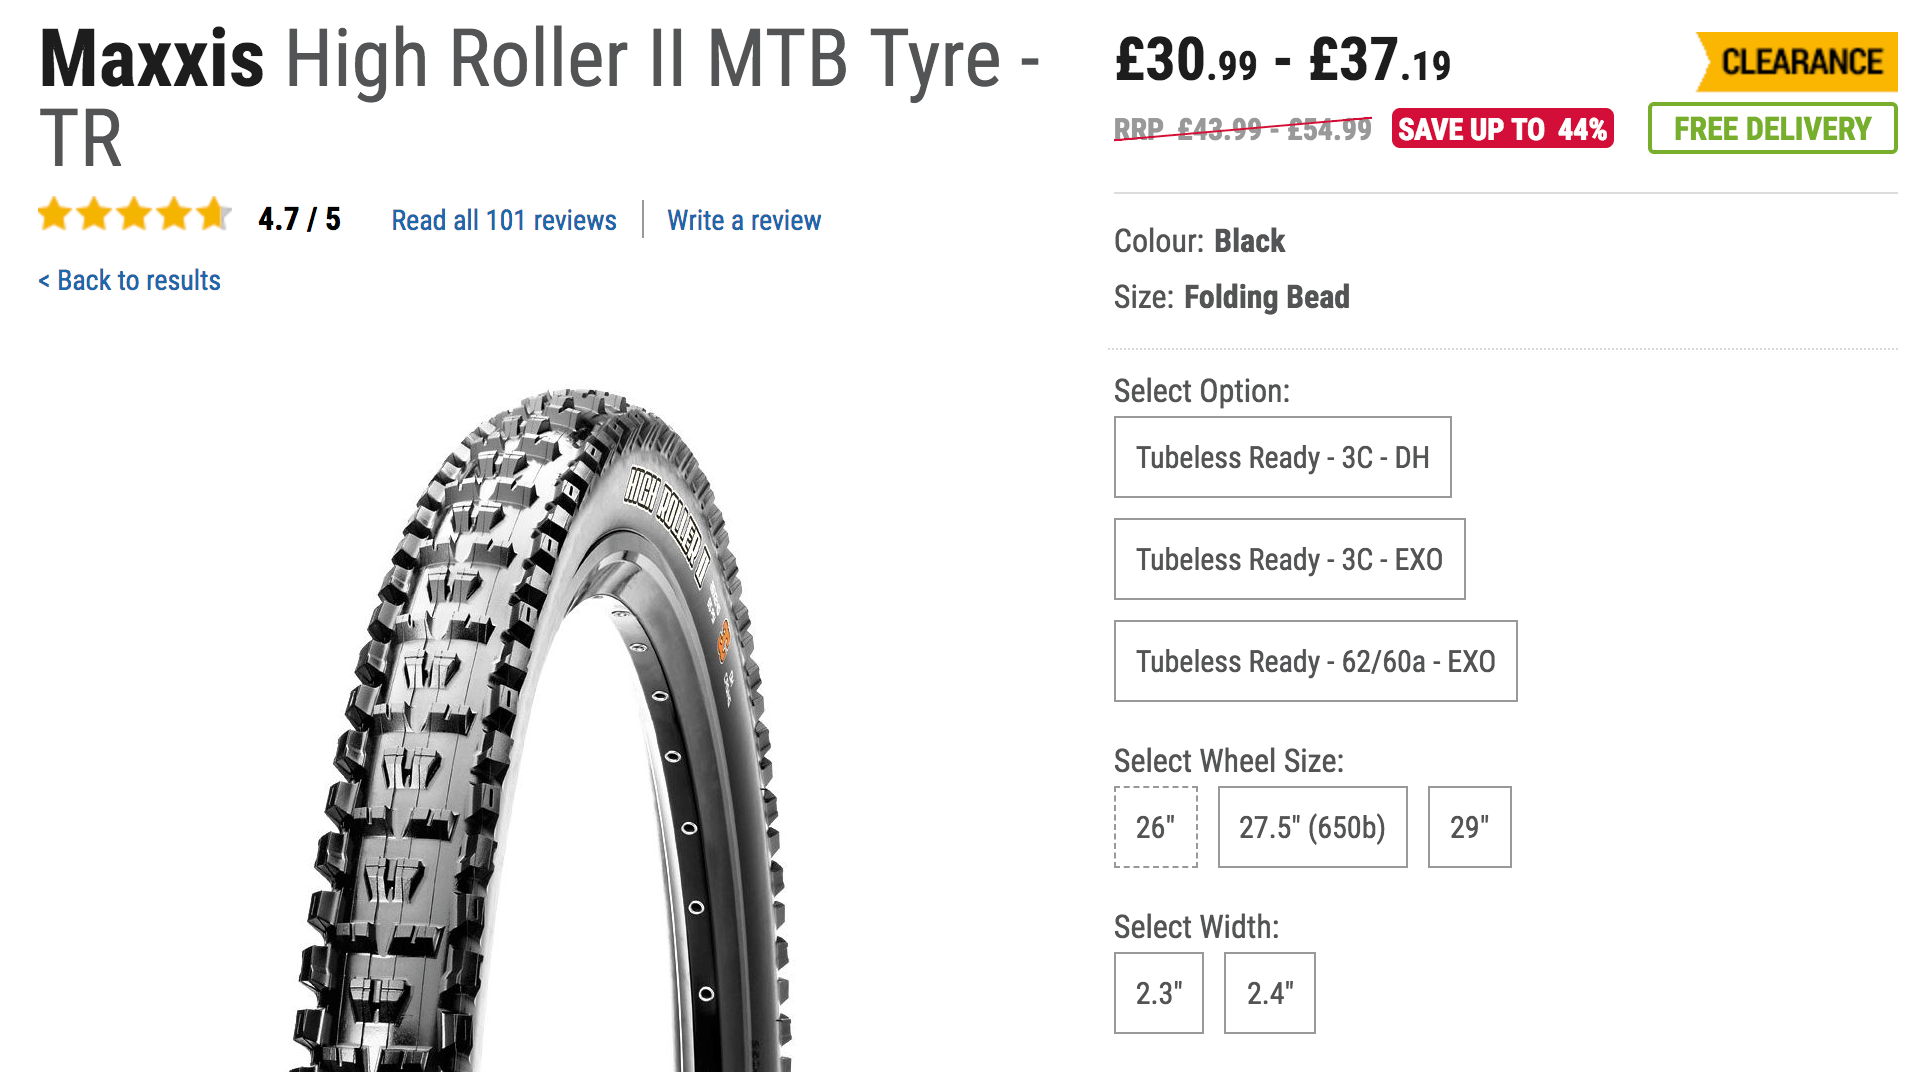Click the crossed-out RRP price text
This screenshot has width=1910, height=1072.
tap(1242, 130)
